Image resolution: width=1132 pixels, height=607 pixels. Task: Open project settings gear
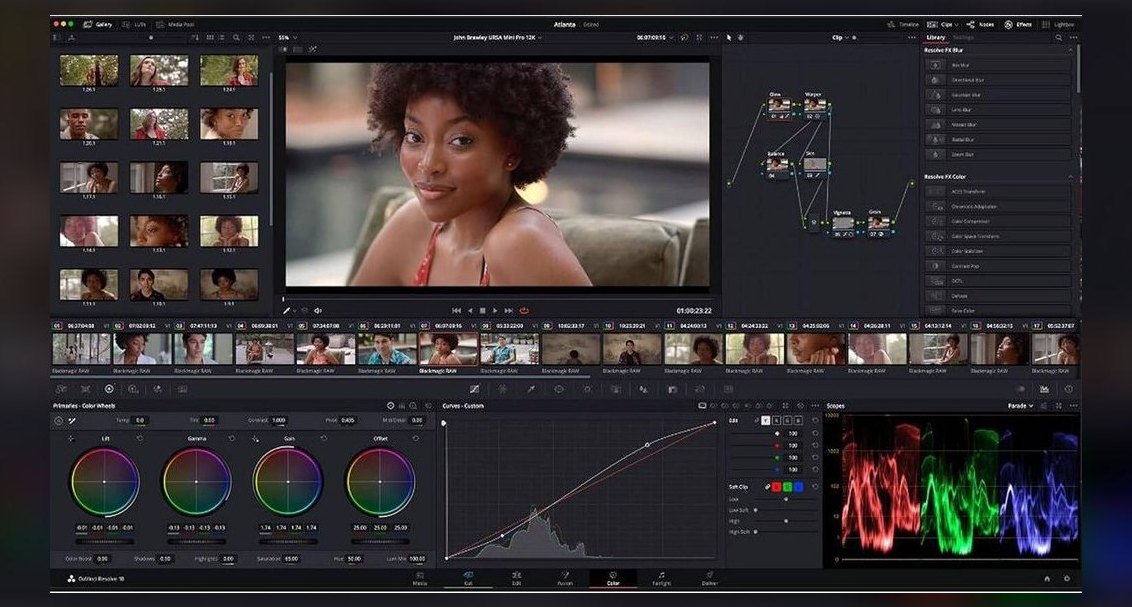point(1066,578)
